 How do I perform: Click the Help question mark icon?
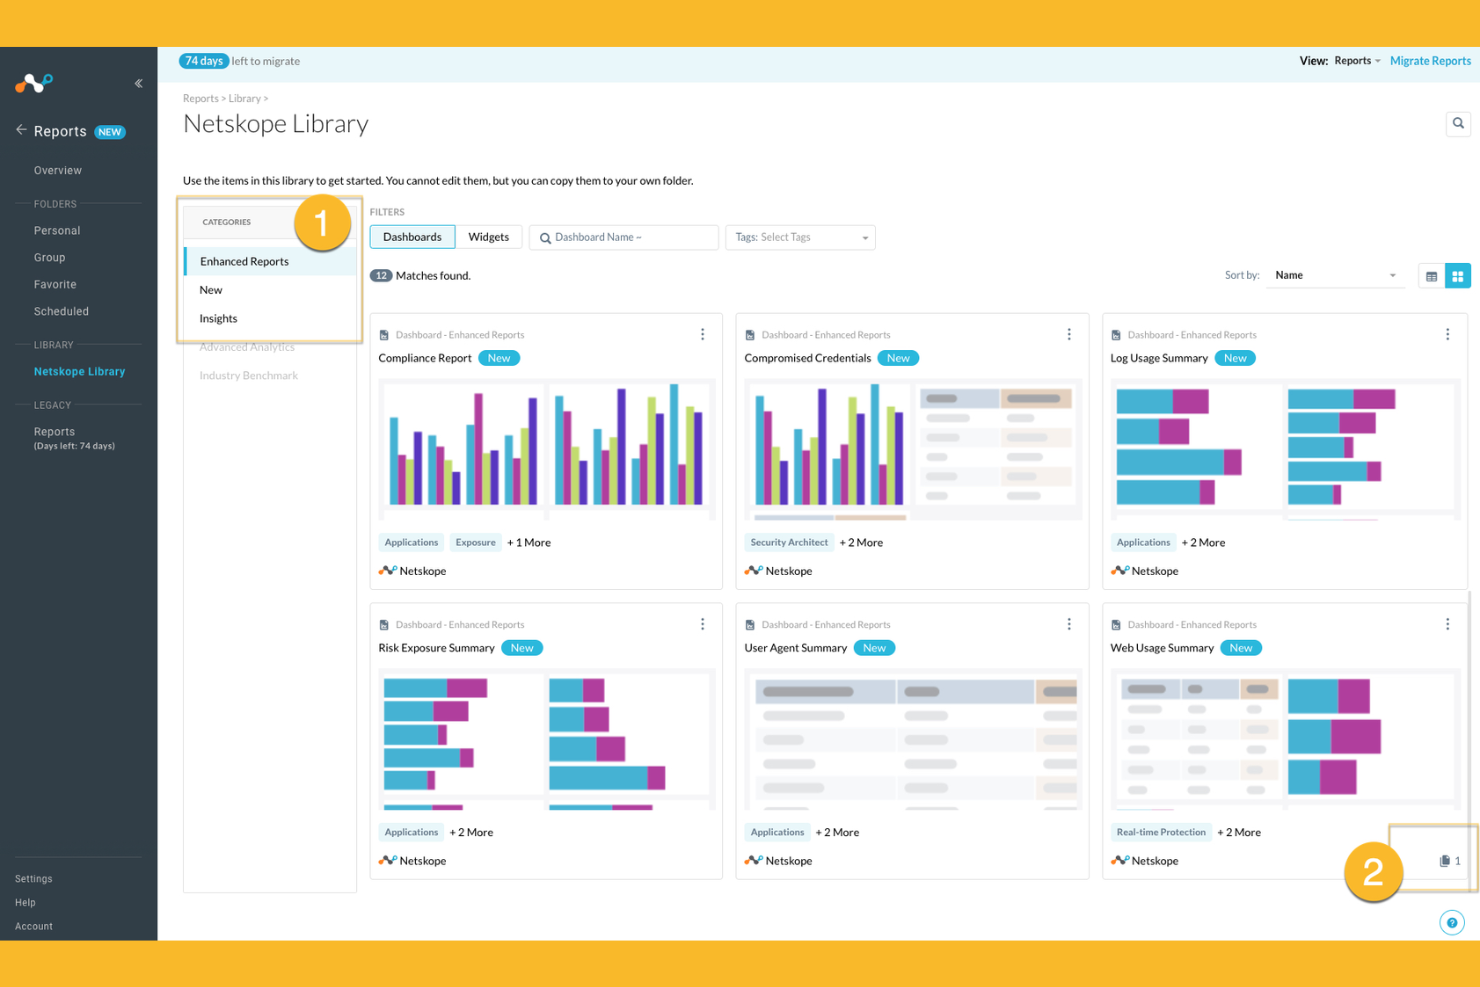1452,922
